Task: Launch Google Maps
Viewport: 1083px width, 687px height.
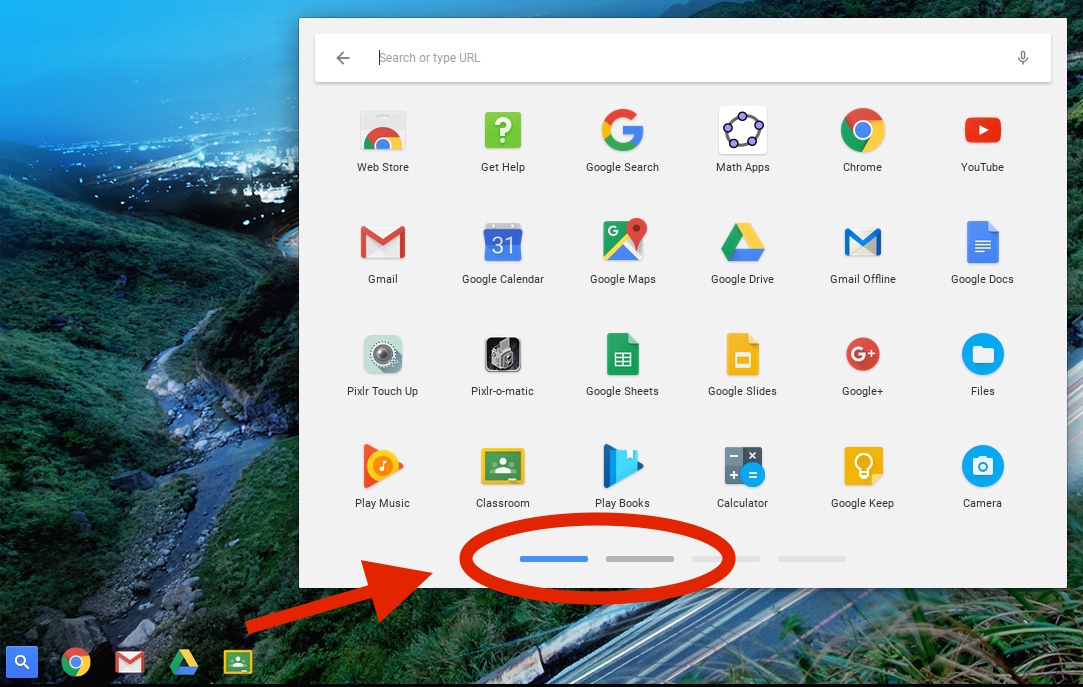Action: (622, 240)
